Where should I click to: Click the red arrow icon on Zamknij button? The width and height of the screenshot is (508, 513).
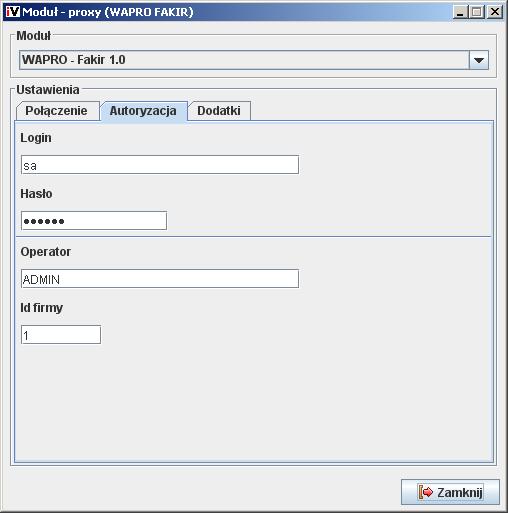426,492
